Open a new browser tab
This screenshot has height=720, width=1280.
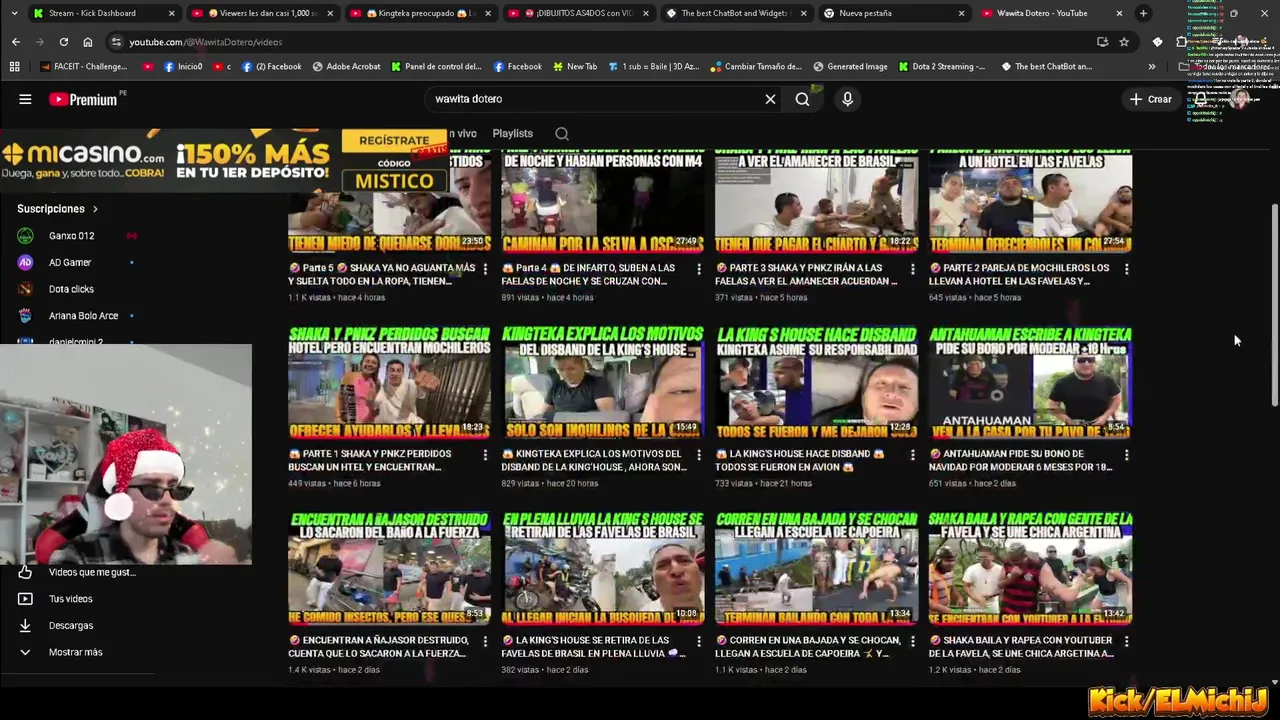pyautogui.click(x=1143, y=13)
